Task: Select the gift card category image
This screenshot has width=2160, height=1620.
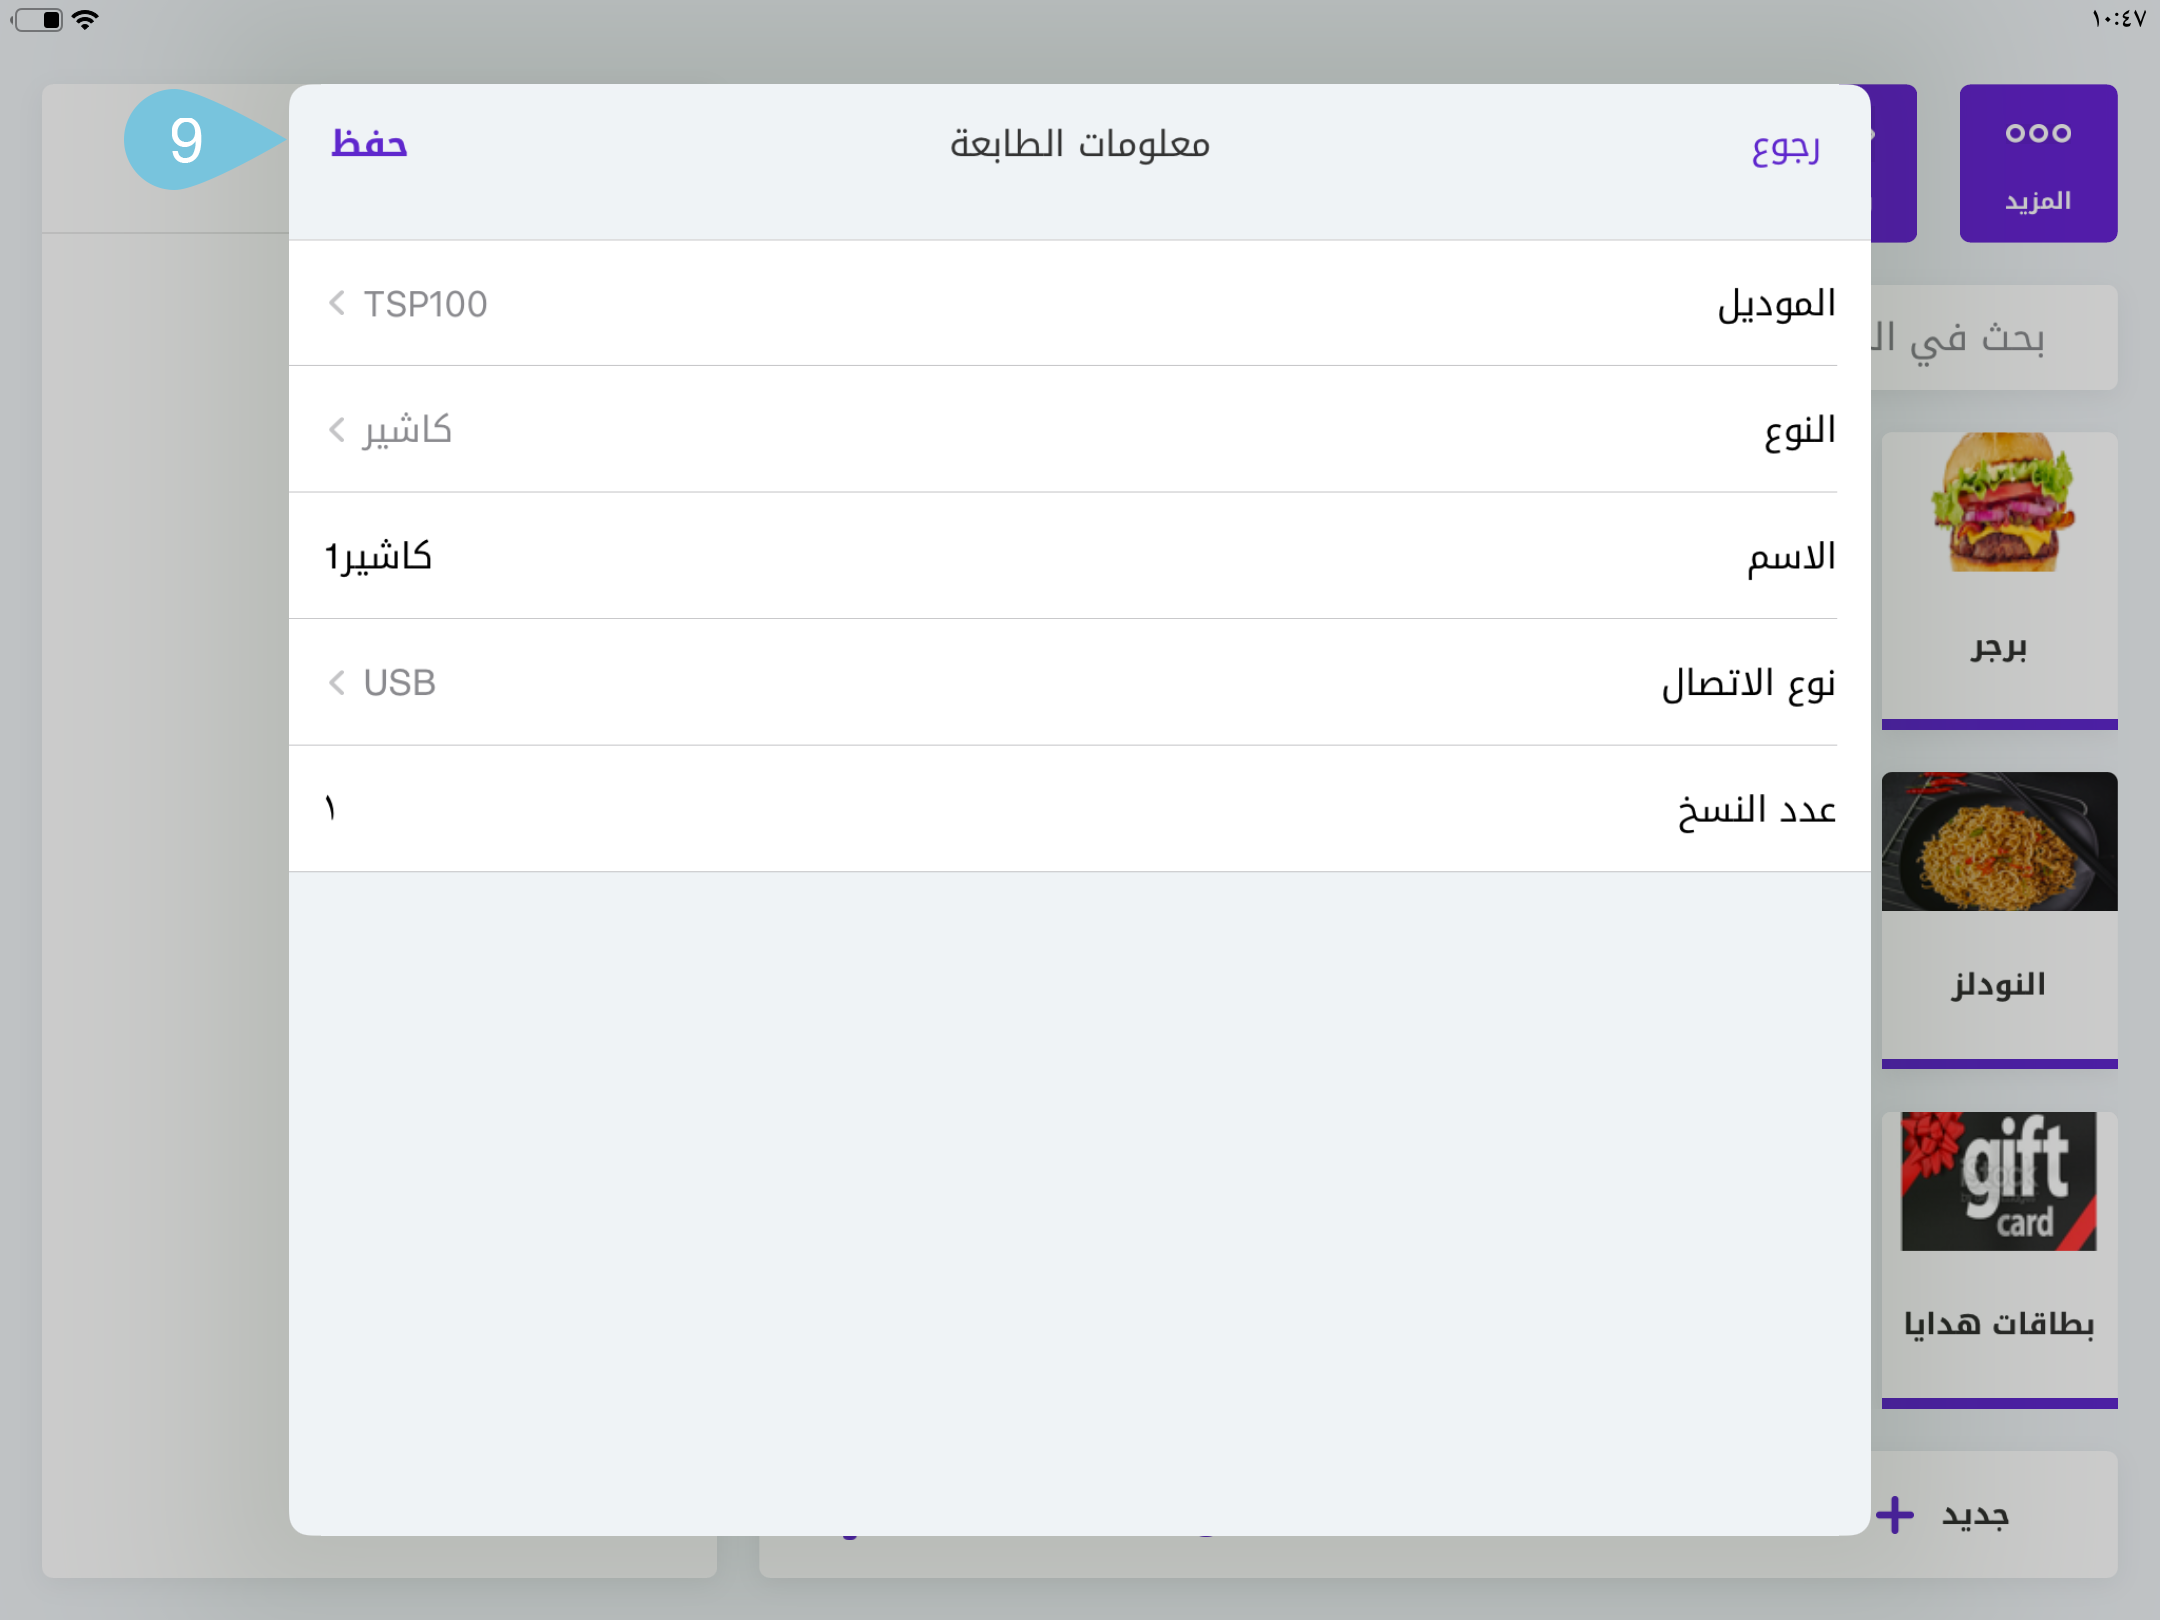Action: click(1999, 1182)
